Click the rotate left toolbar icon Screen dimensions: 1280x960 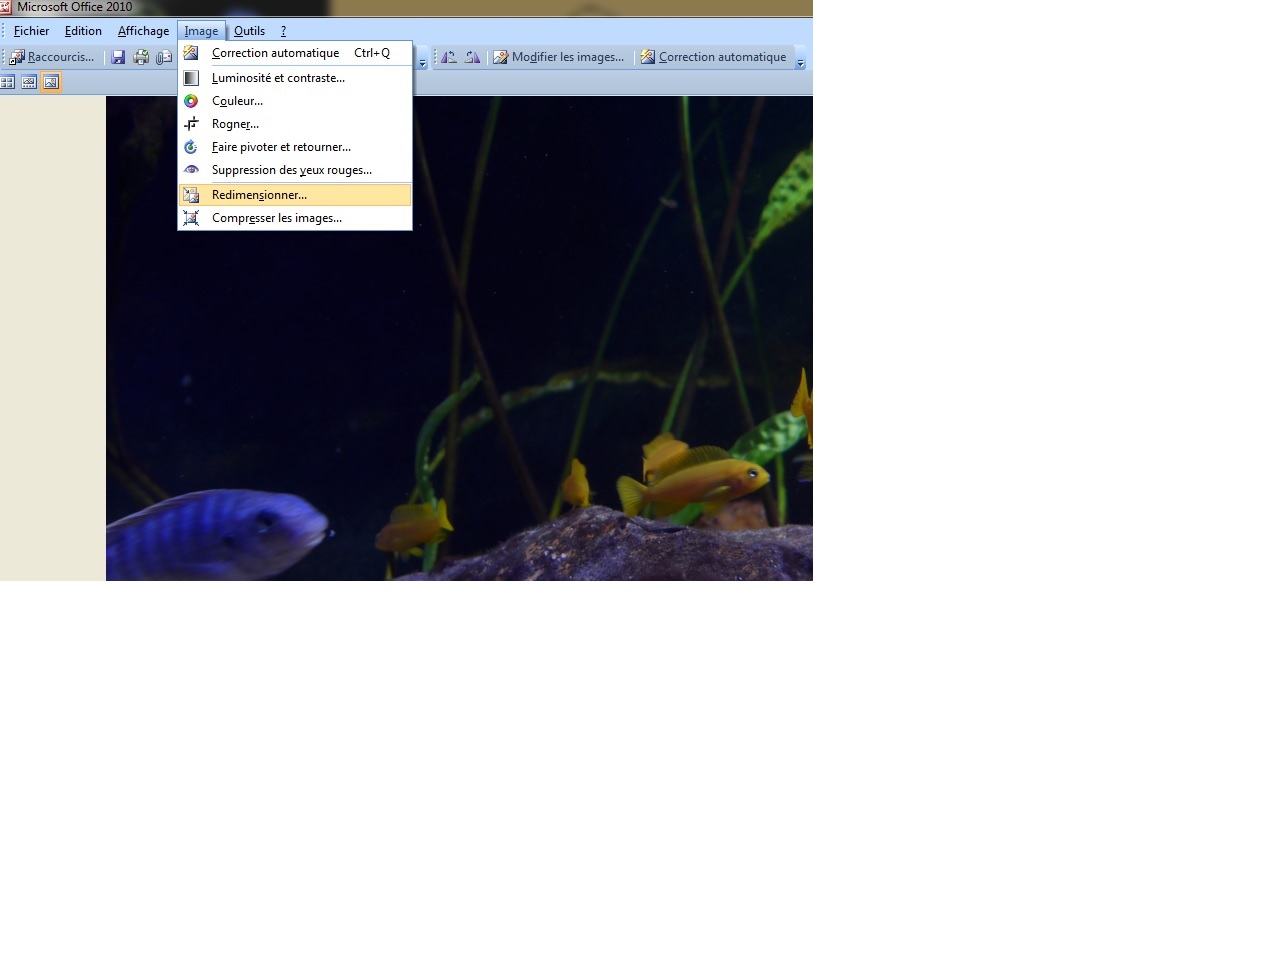pyautogui.click(x=450, y=57)
